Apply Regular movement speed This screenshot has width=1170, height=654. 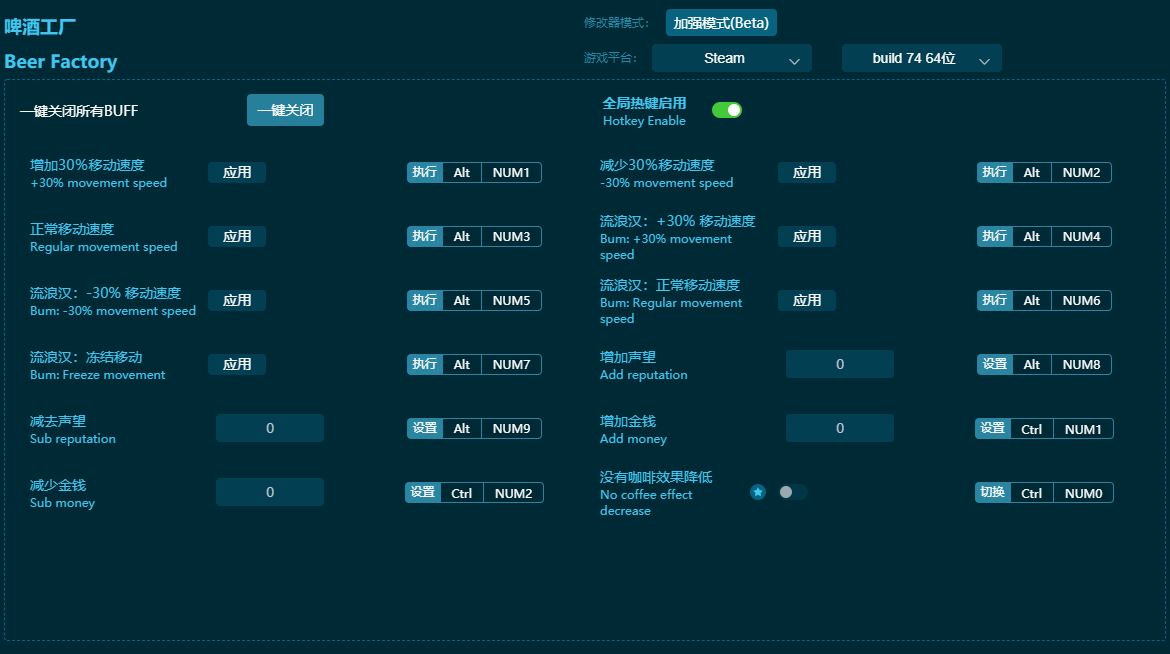[x=237, y=236]
